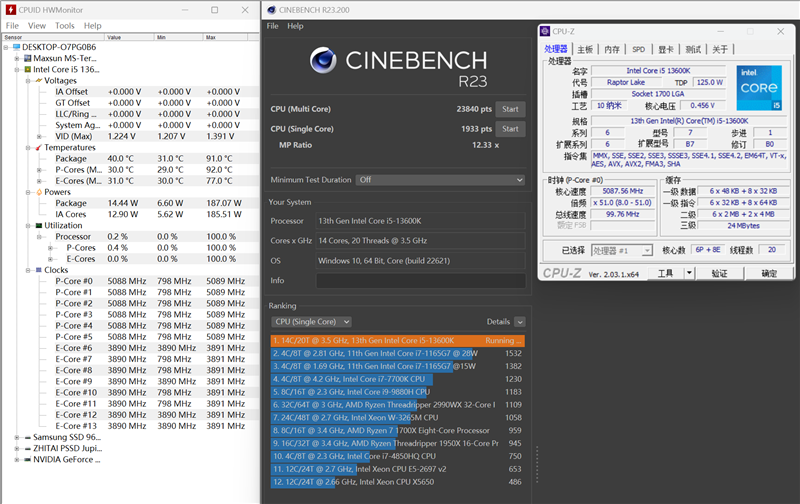Click the 5087.56 MHz core speed value

[622, 191]
